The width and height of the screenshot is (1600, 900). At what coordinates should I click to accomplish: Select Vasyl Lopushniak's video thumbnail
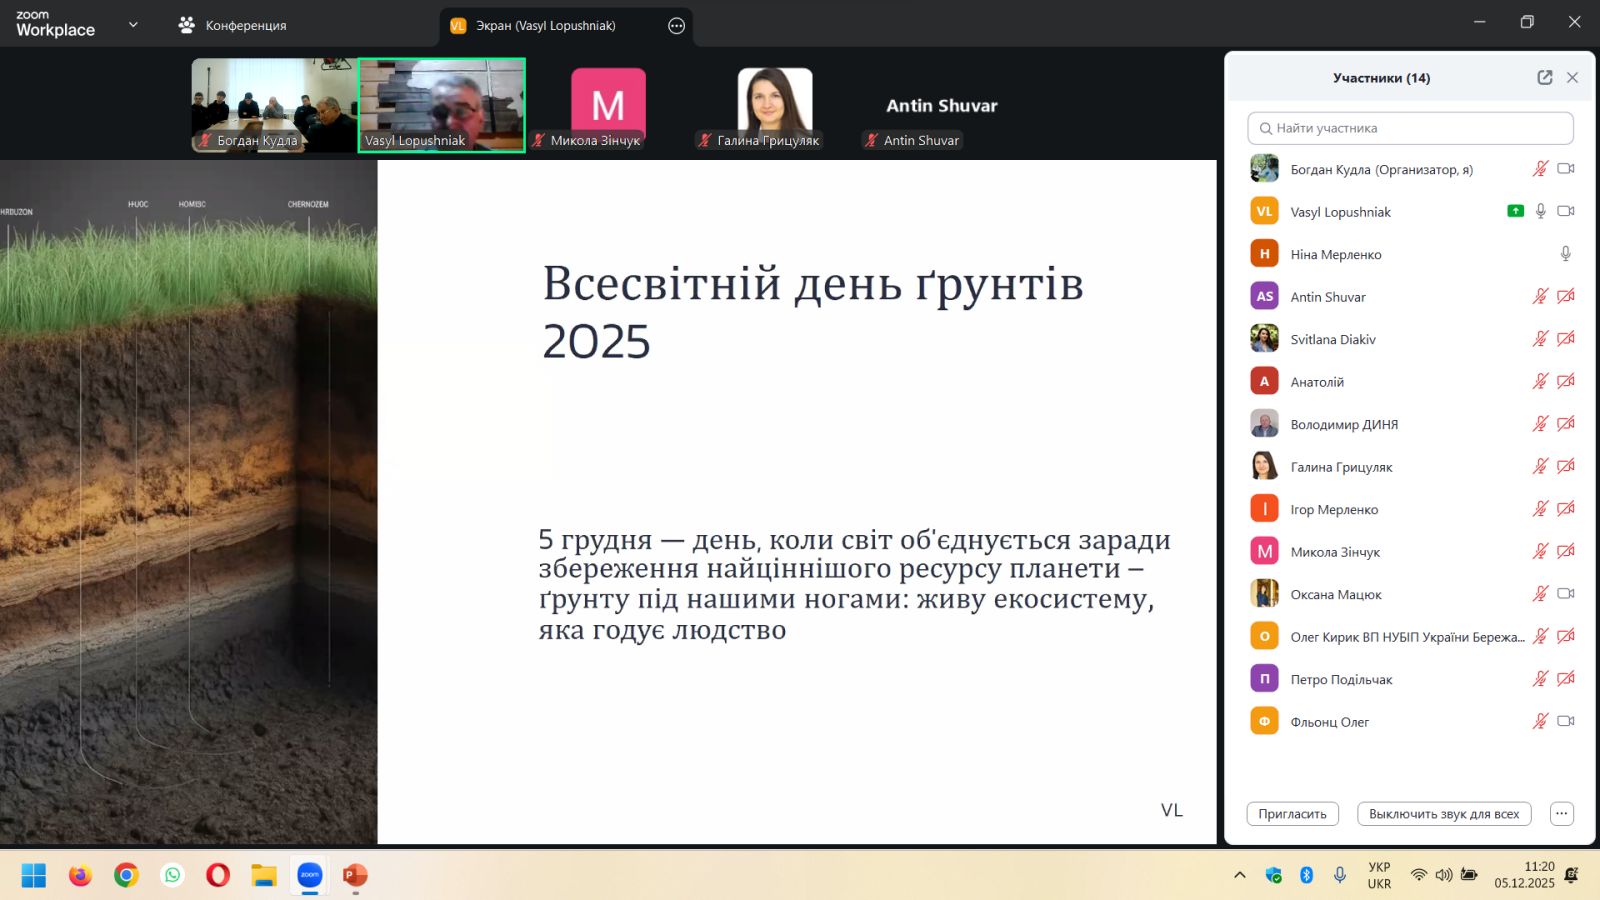[442, 105]
